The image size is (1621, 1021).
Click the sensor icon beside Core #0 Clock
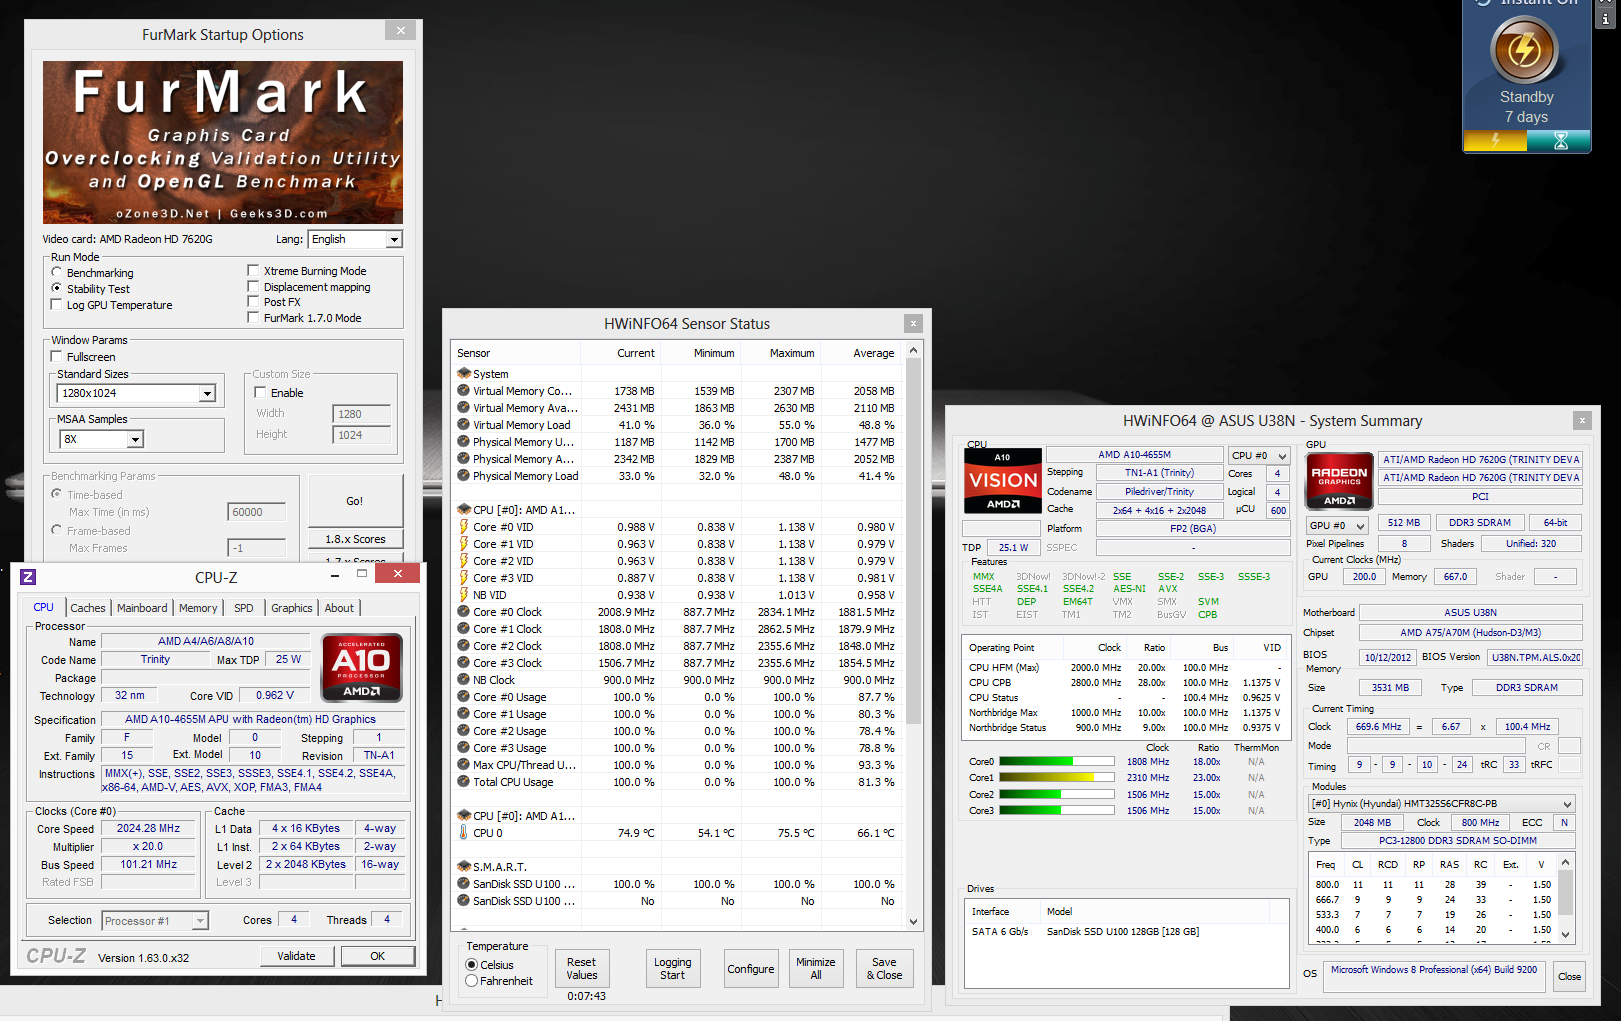pyautogui.click(x=464, y=611)
